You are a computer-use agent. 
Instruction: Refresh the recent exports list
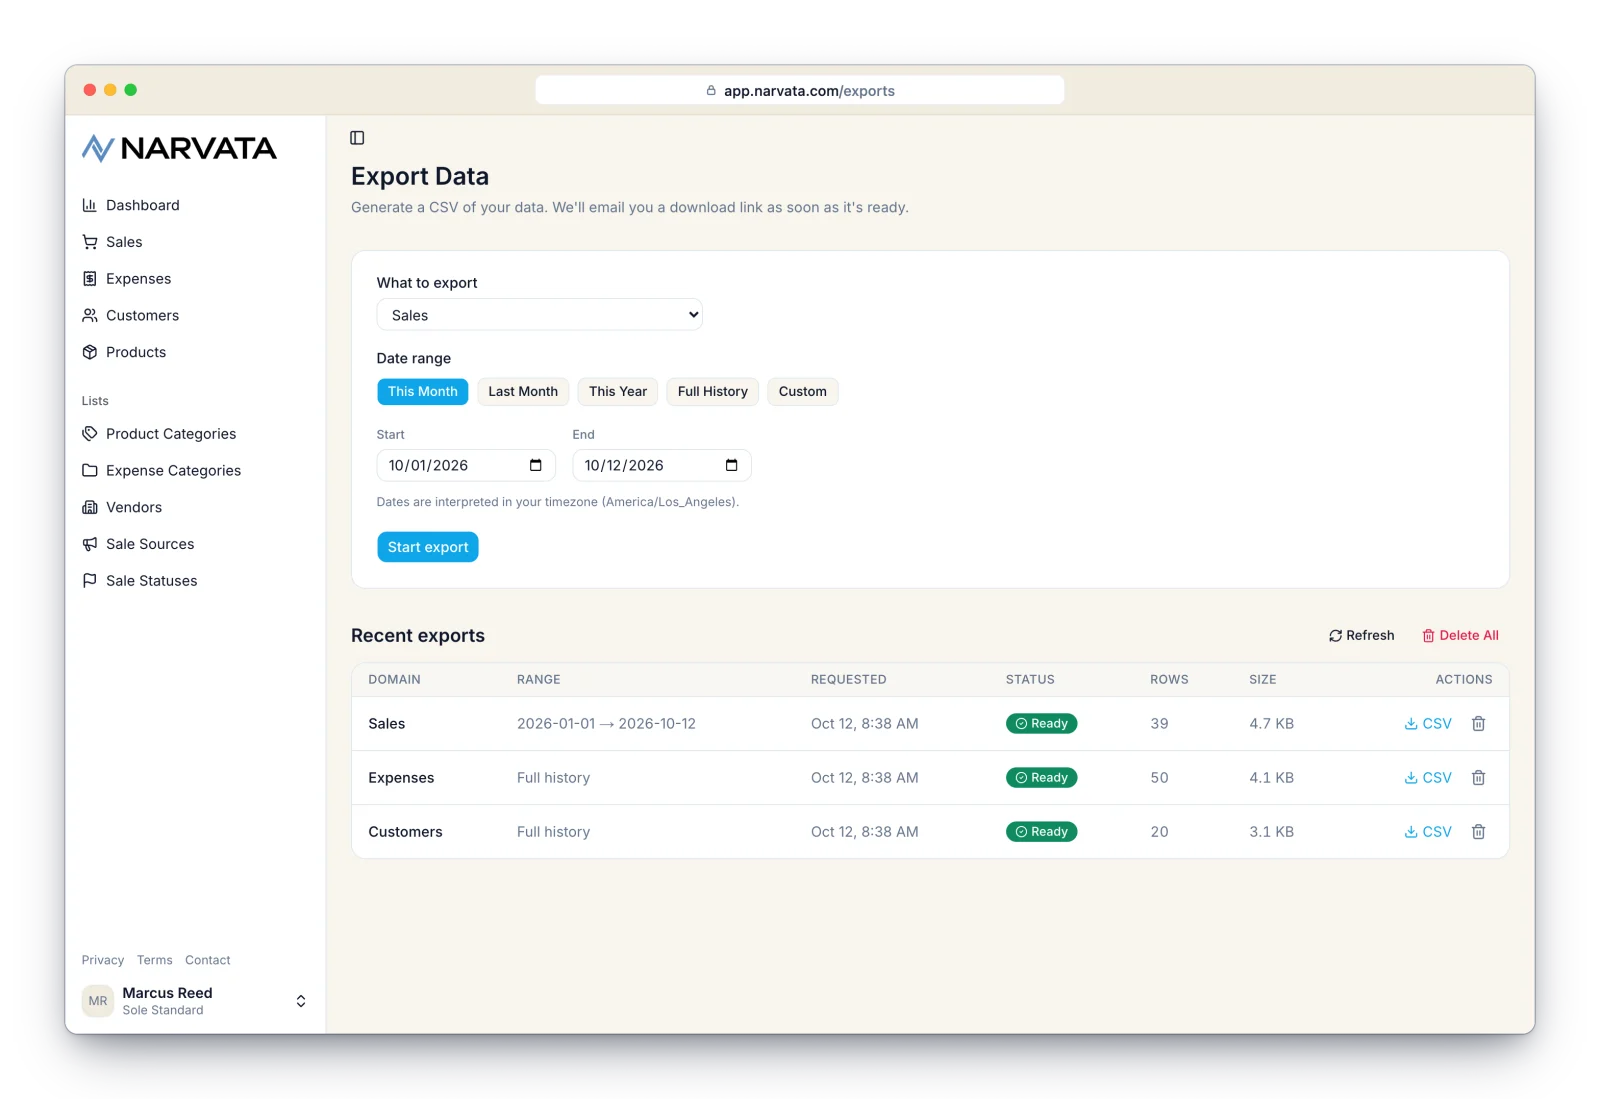[x=1361, y=636]
